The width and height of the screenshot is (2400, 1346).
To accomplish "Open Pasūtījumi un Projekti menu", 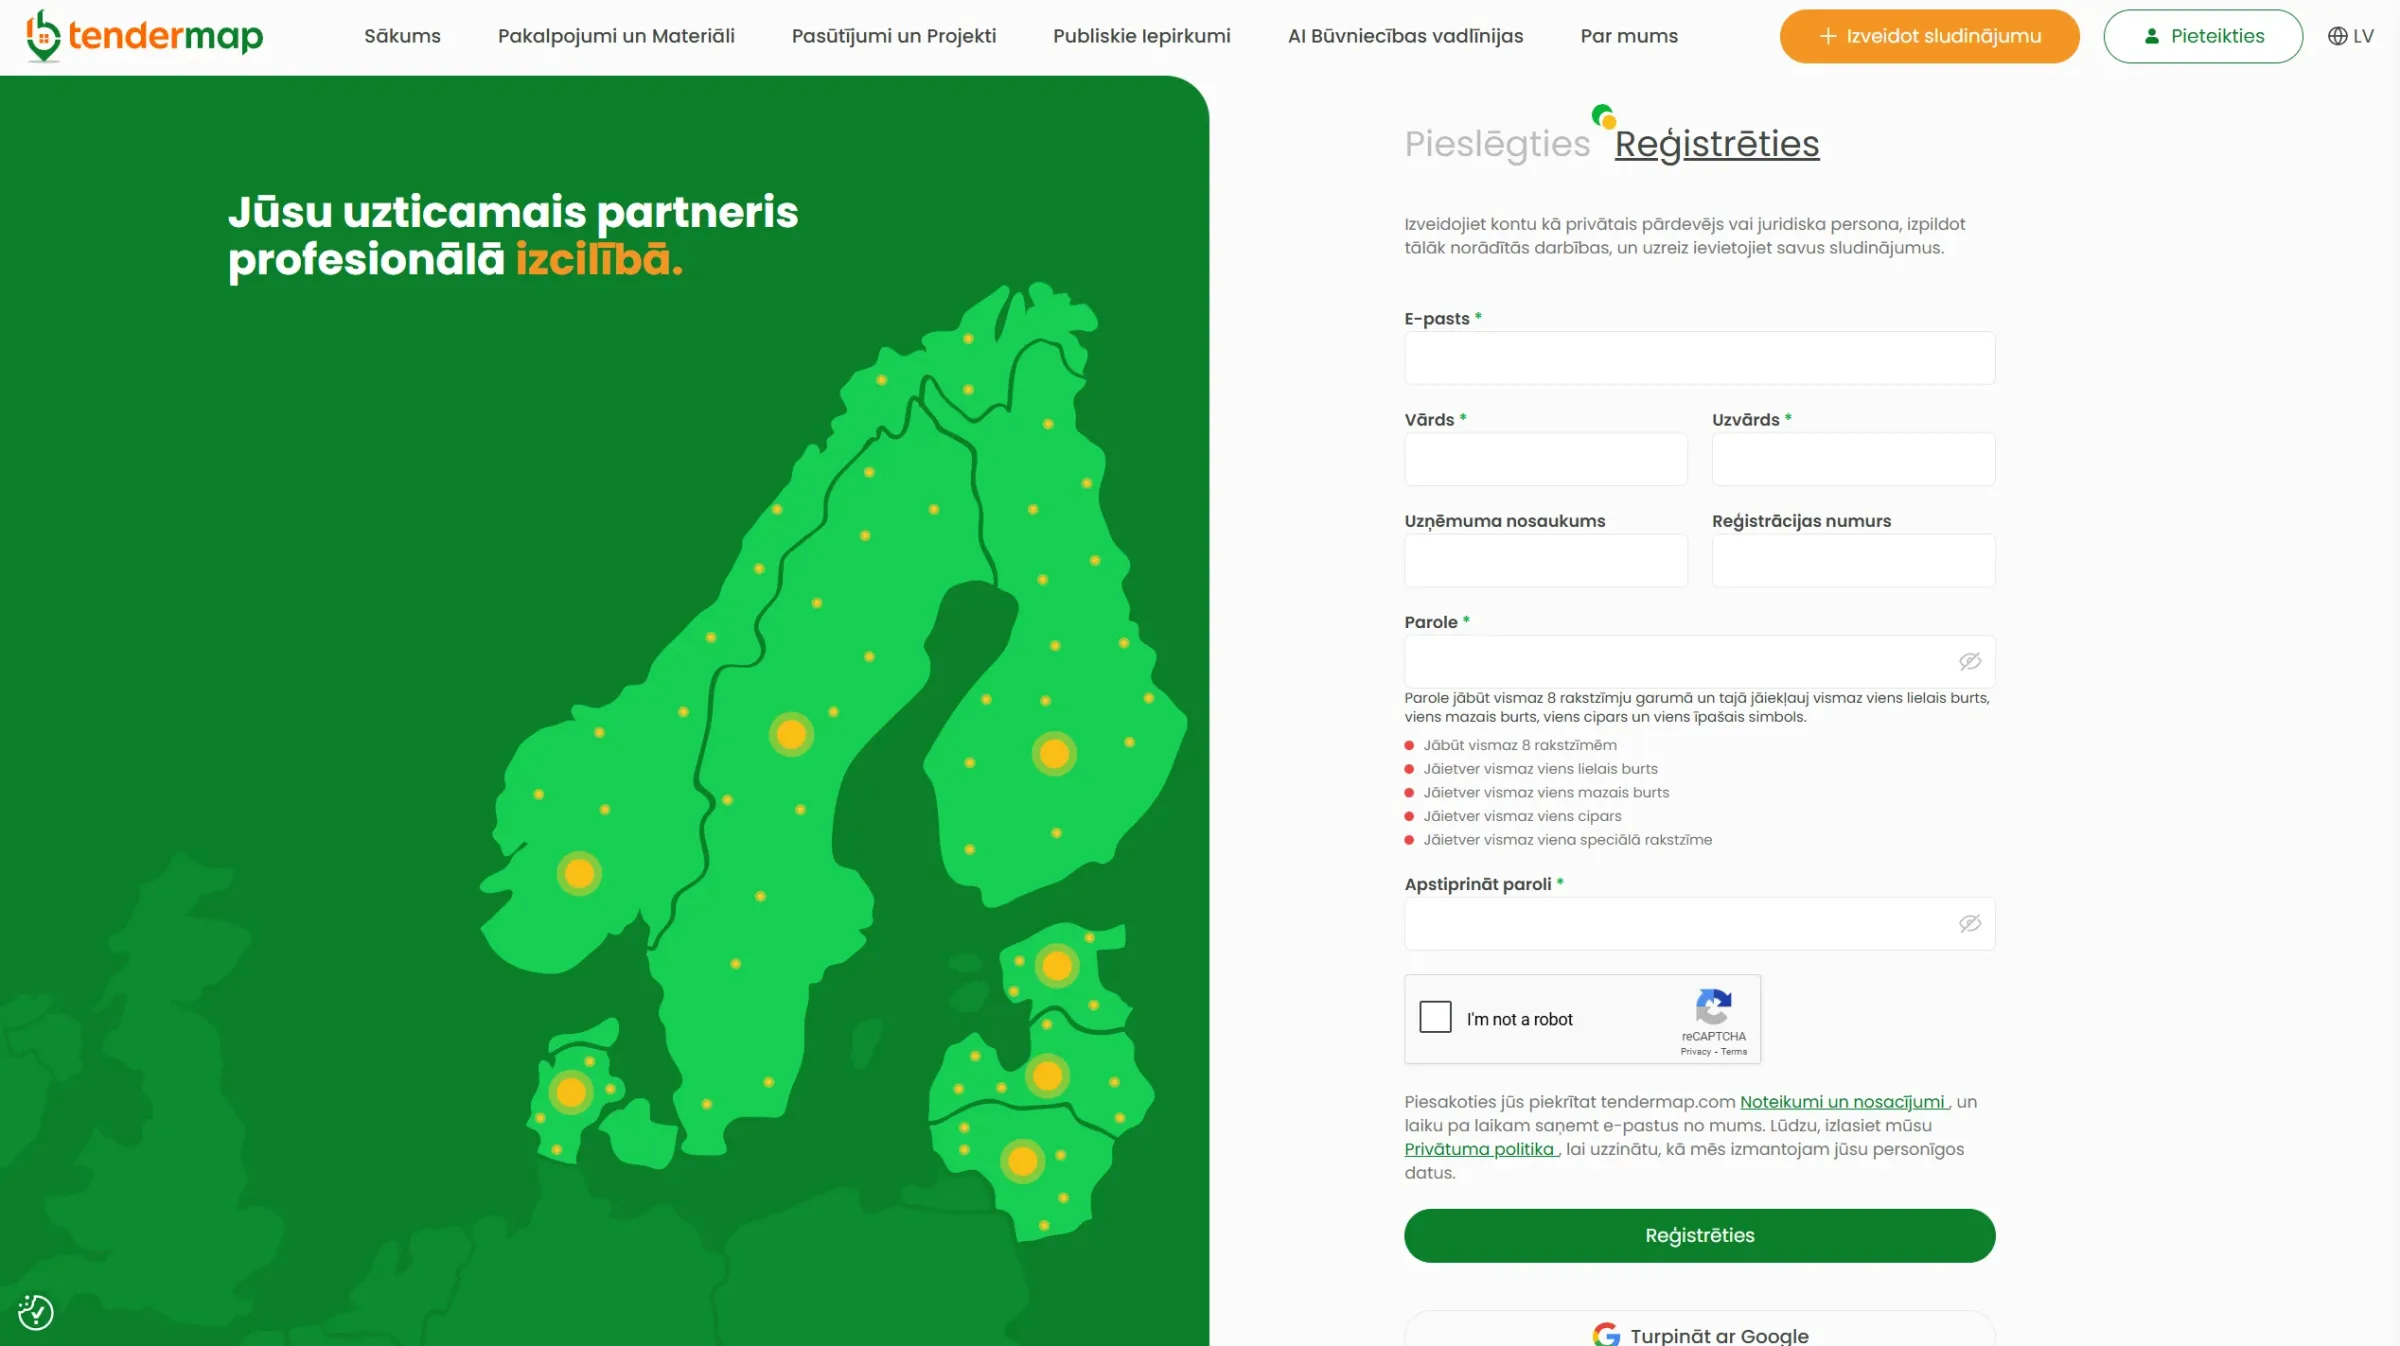I will tap(894, 36).
